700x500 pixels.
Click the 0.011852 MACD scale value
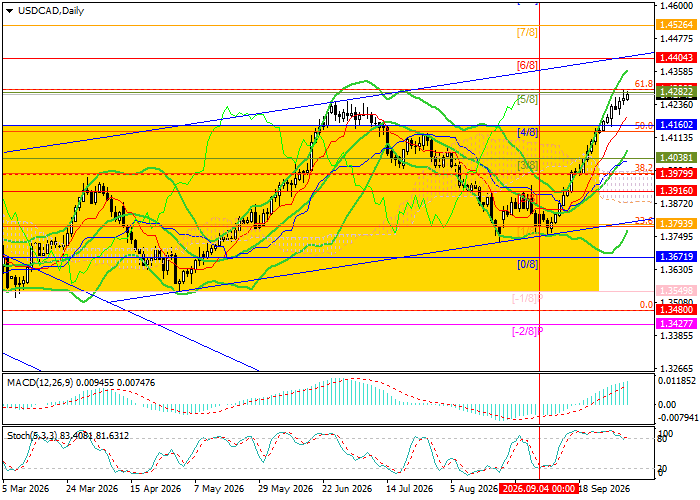tap(677, 381)
